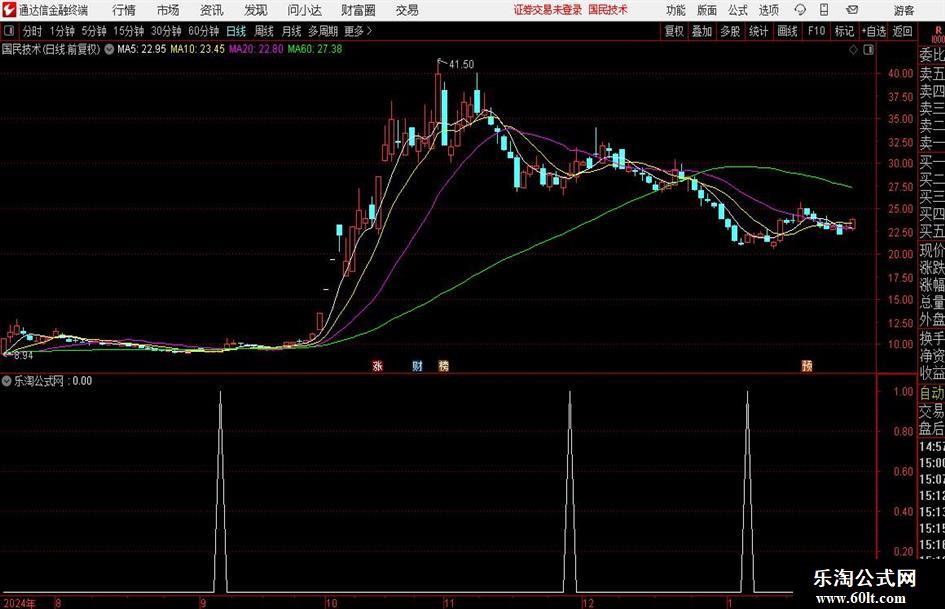Toggle the left sidebar panel icon
Viewport: 945px width, 609px height.
(x=9, y=31)
